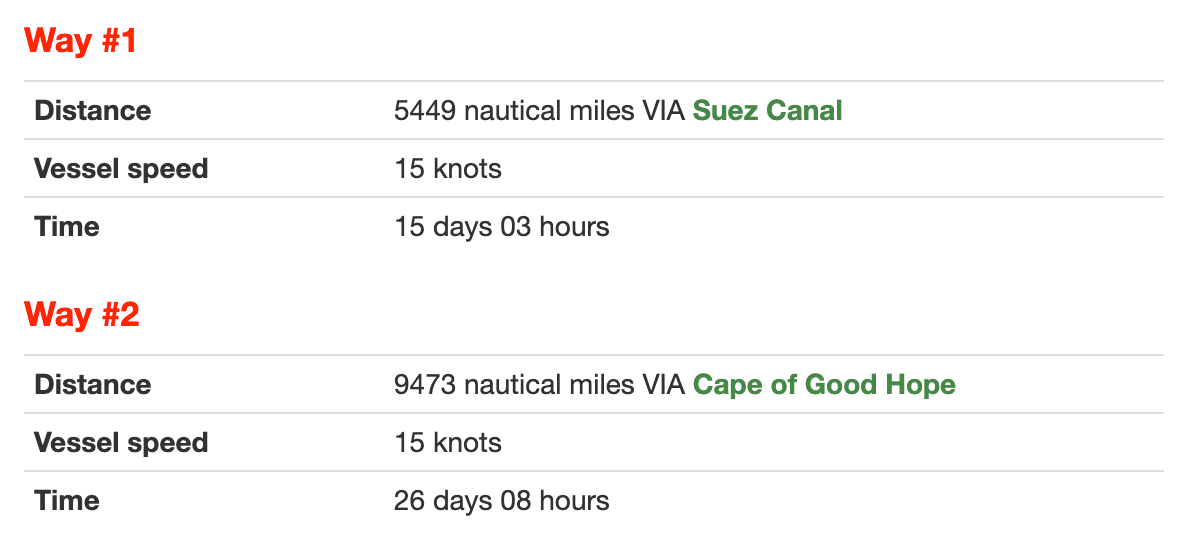Click the Distance label in Way #1 table
1190x548 pixels.
[93, 111]
